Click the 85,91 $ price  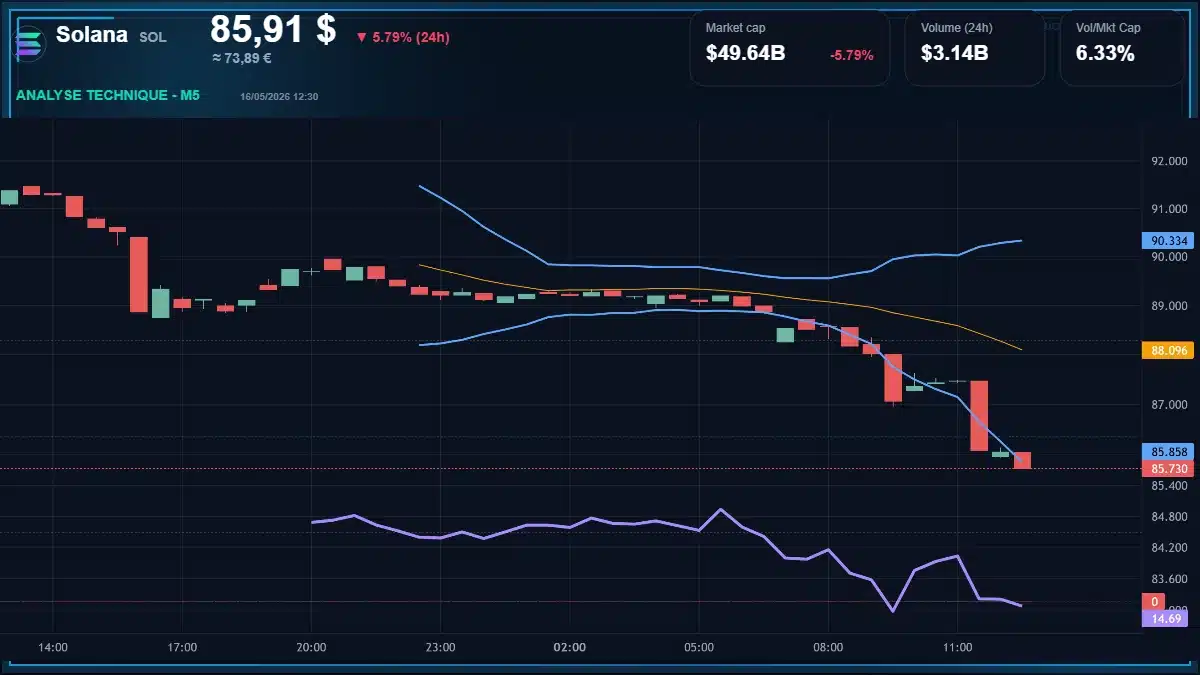click(x=273, y=29)
